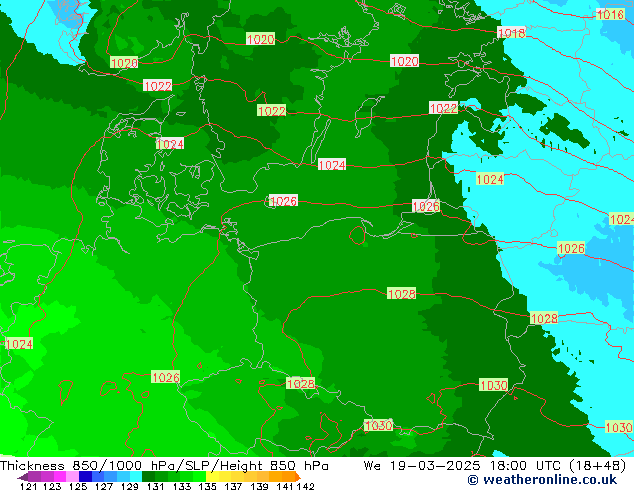Click the legend value 131

155,486
